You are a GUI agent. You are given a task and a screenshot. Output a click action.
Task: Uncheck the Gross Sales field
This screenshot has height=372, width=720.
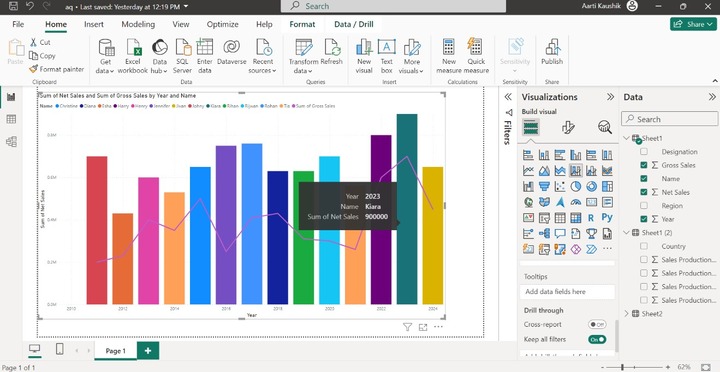pyautogui.click(x=644, y=165)
